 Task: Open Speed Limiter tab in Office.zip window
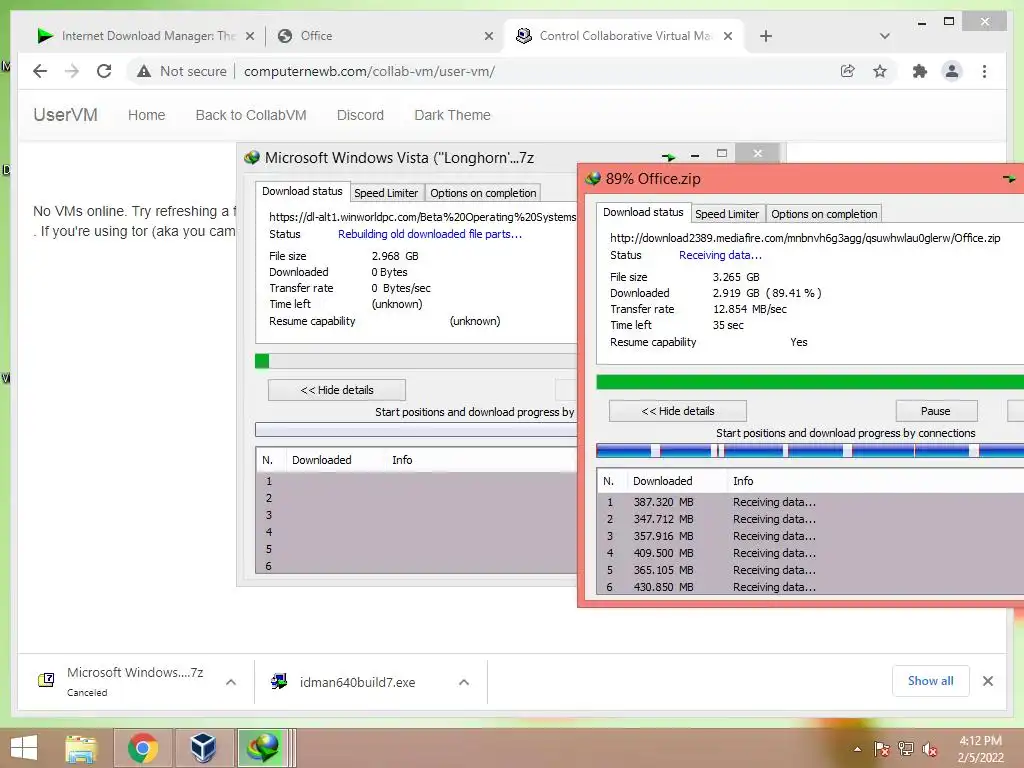[727, 214]
